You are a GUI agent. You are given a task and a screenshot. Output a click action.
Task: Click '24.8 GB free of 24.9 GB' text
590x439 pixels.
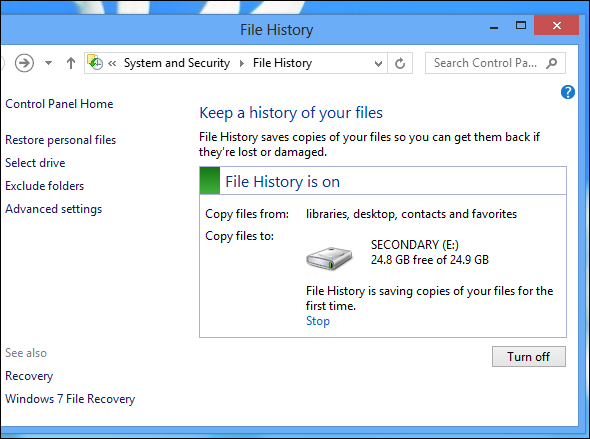pos(430,260)
